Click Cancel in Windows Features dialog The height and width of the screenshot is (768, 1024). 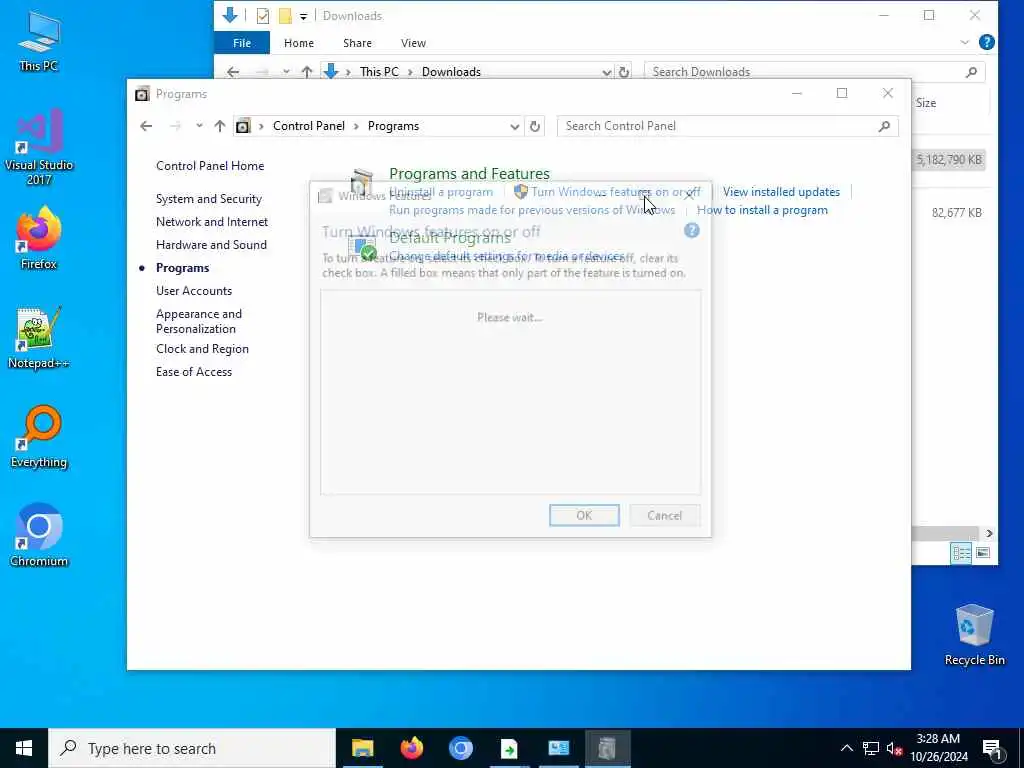(665, 515)
